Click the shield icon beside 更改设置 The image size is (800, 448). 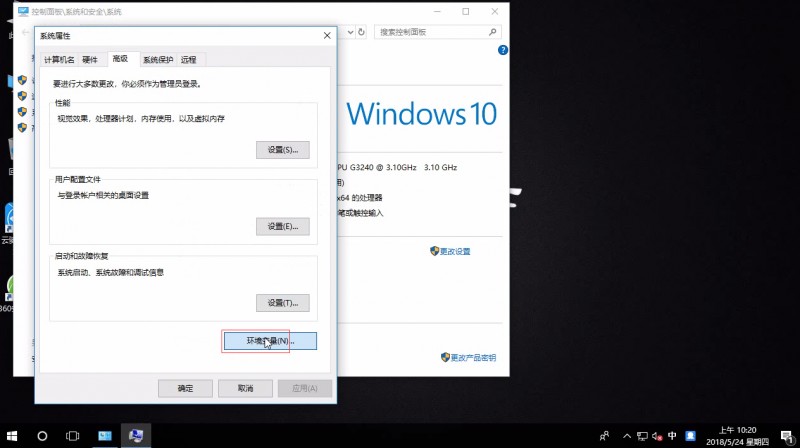435,251
